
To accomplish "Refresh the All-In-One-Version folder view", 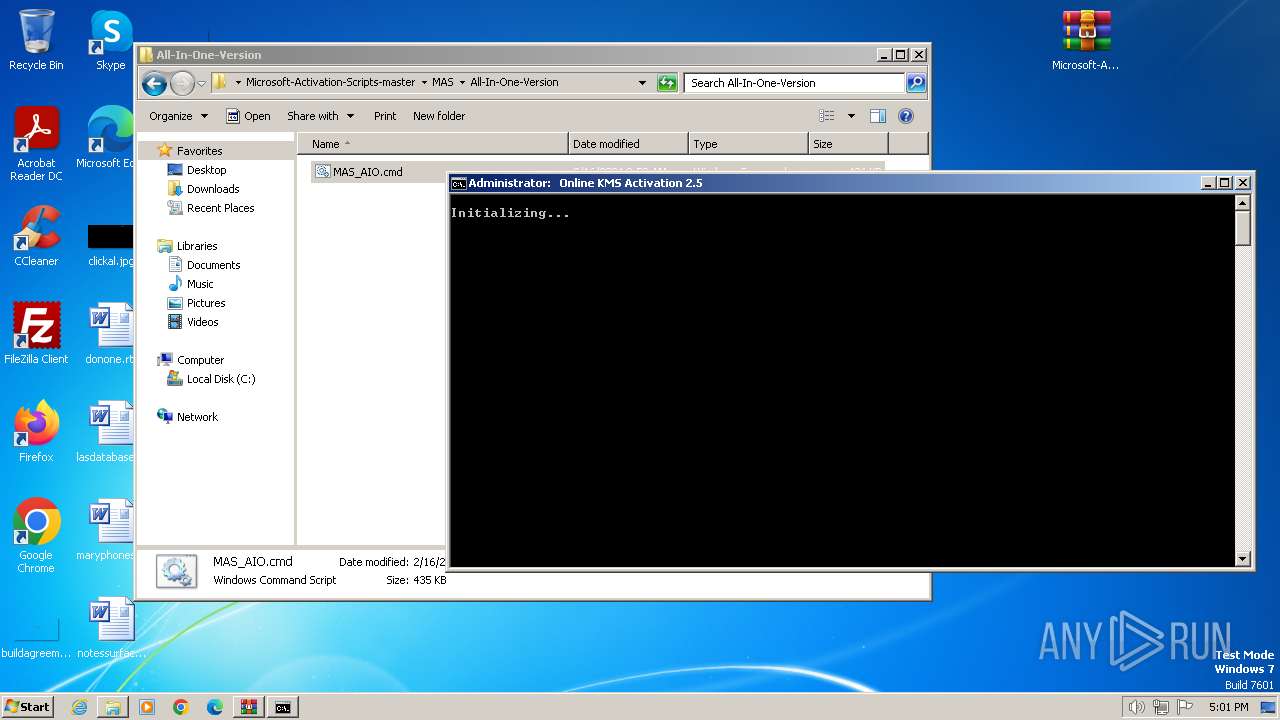I will click(x=667, y=83).
